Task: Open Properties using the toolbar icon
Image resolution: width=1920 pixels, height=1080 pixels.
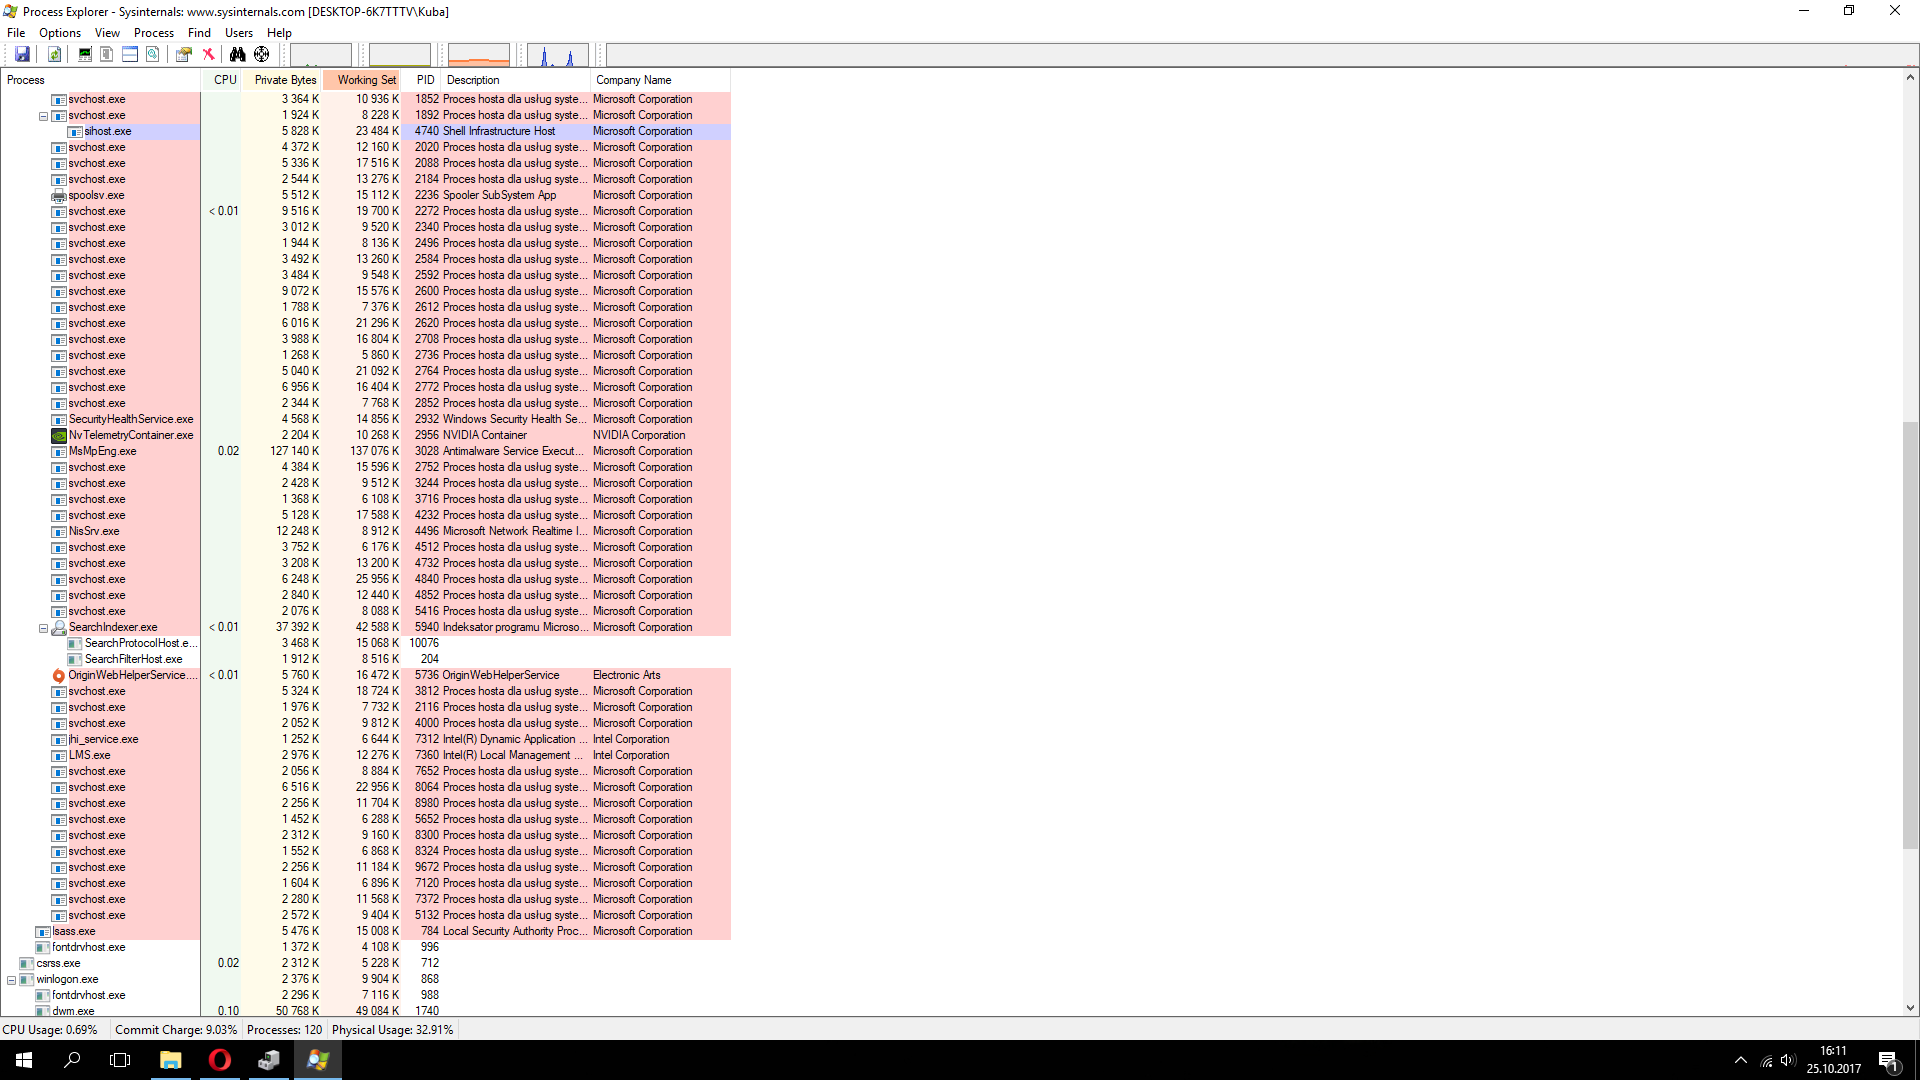Action: (184, 54)
